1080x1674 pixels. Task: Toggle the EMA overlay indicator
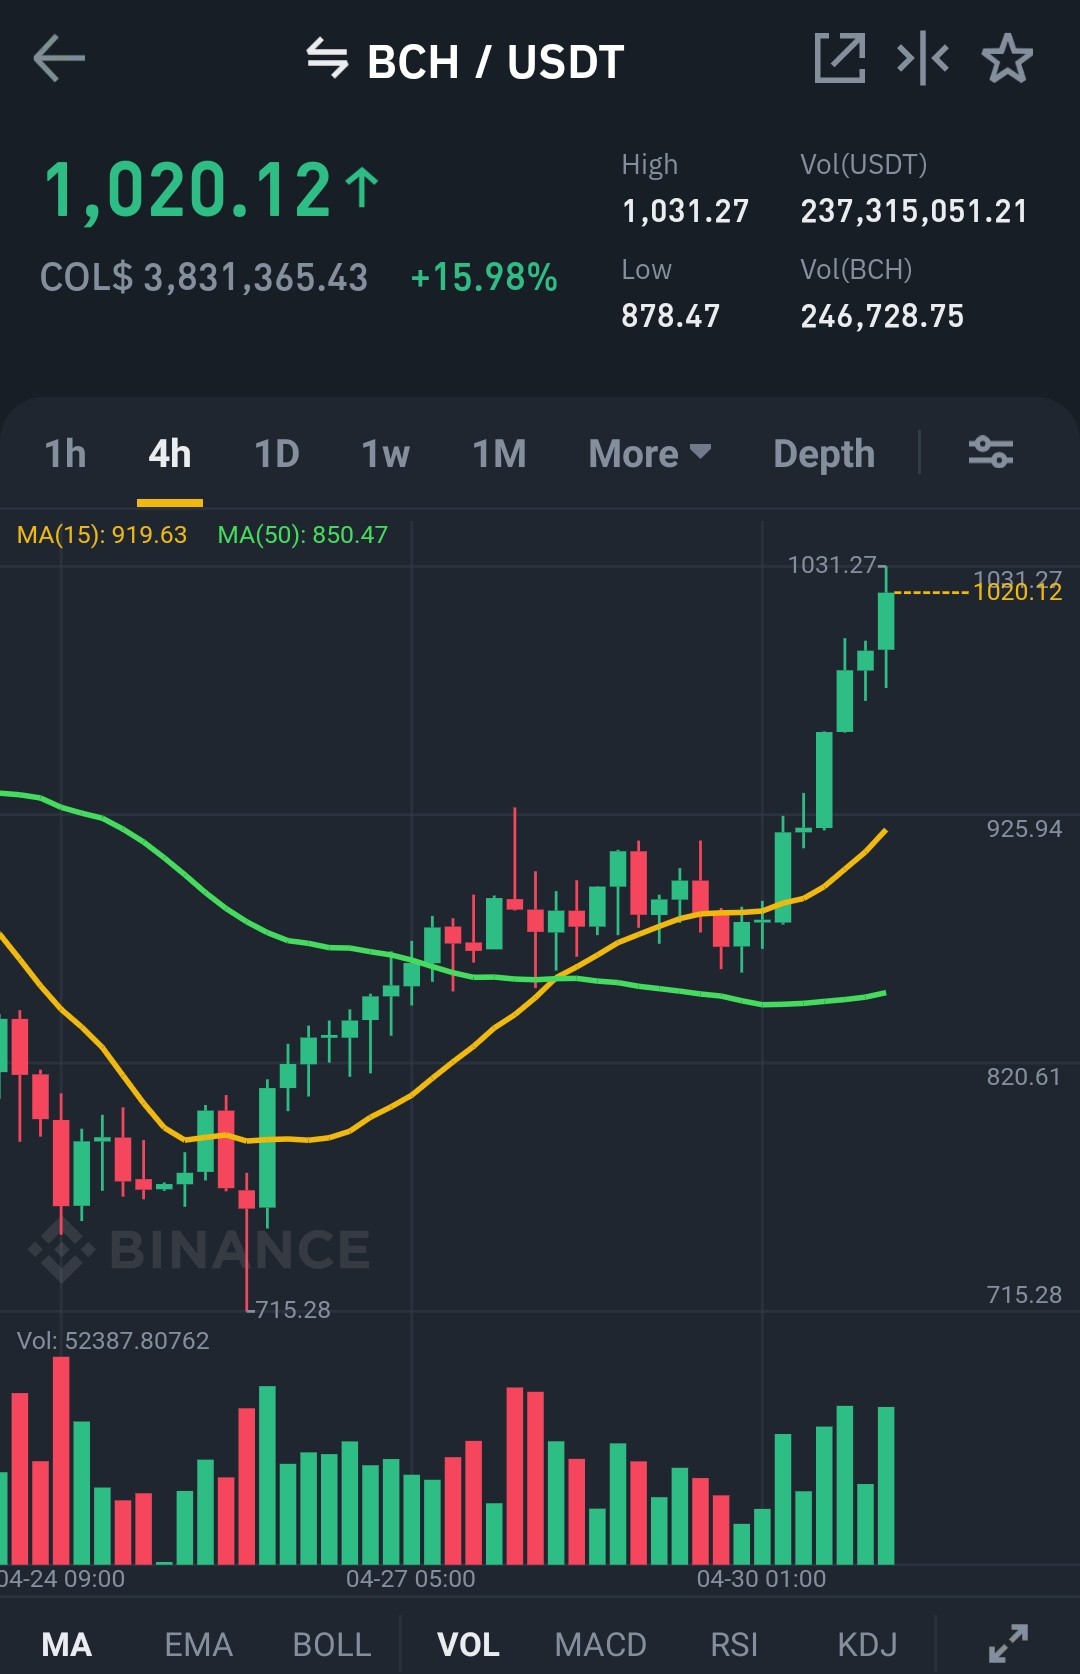tap(198, 1644)
